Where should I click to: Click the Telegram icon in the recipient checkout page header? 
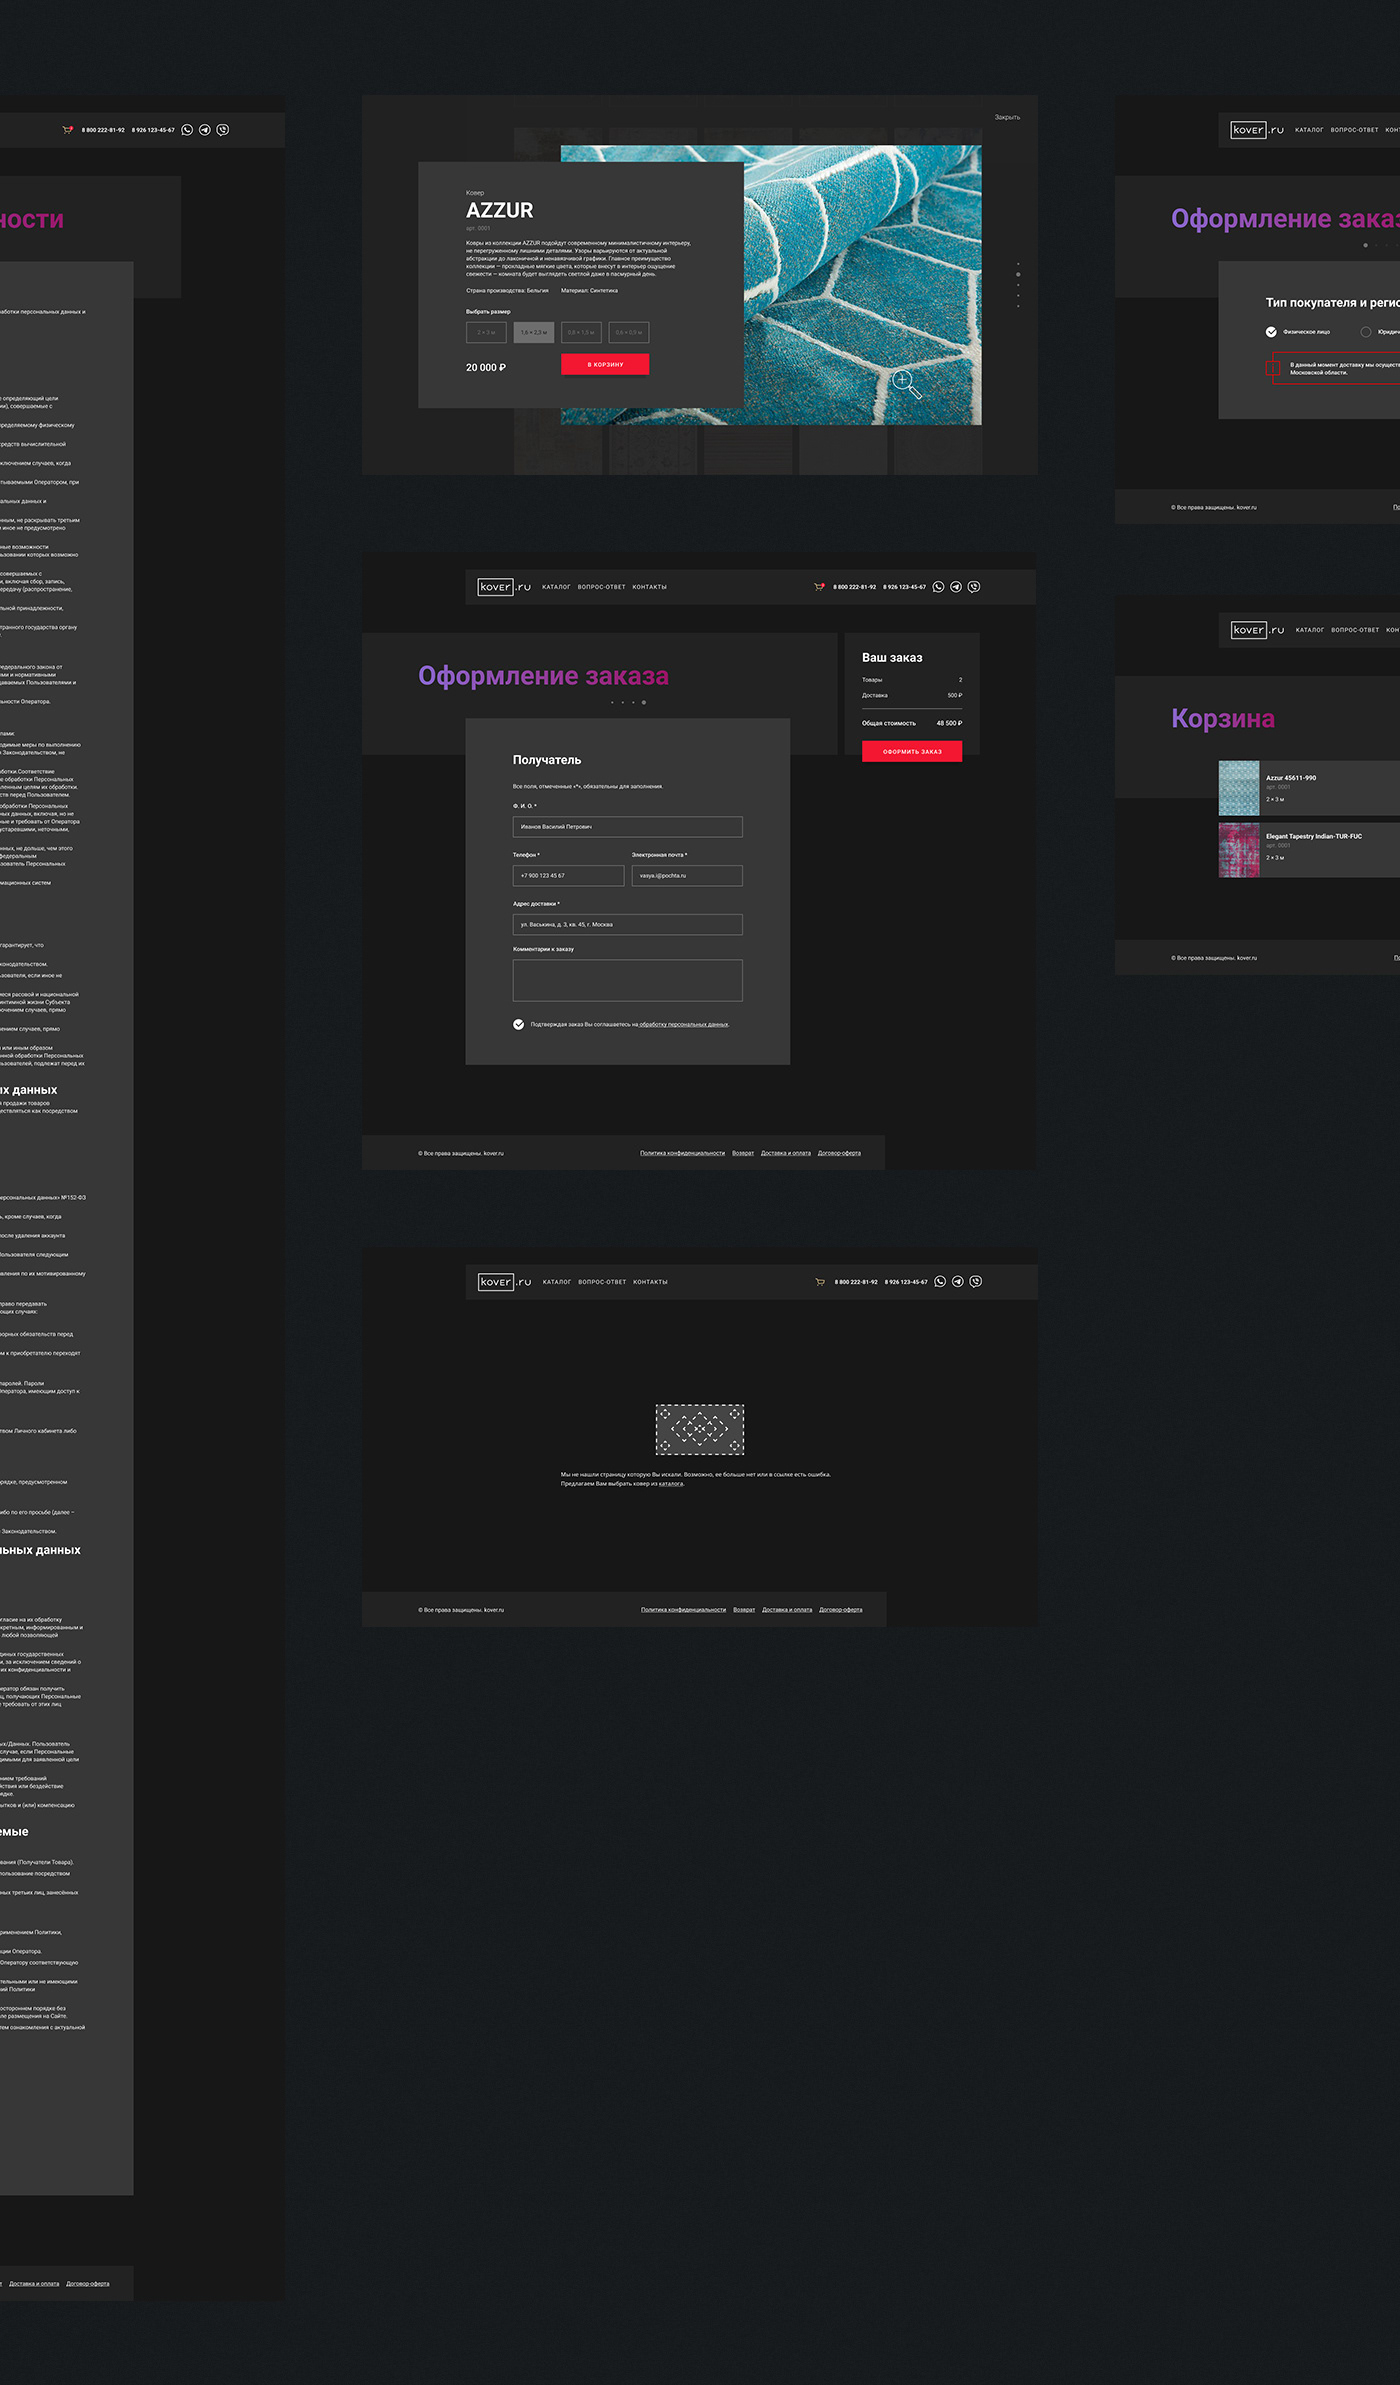point(956,587)
